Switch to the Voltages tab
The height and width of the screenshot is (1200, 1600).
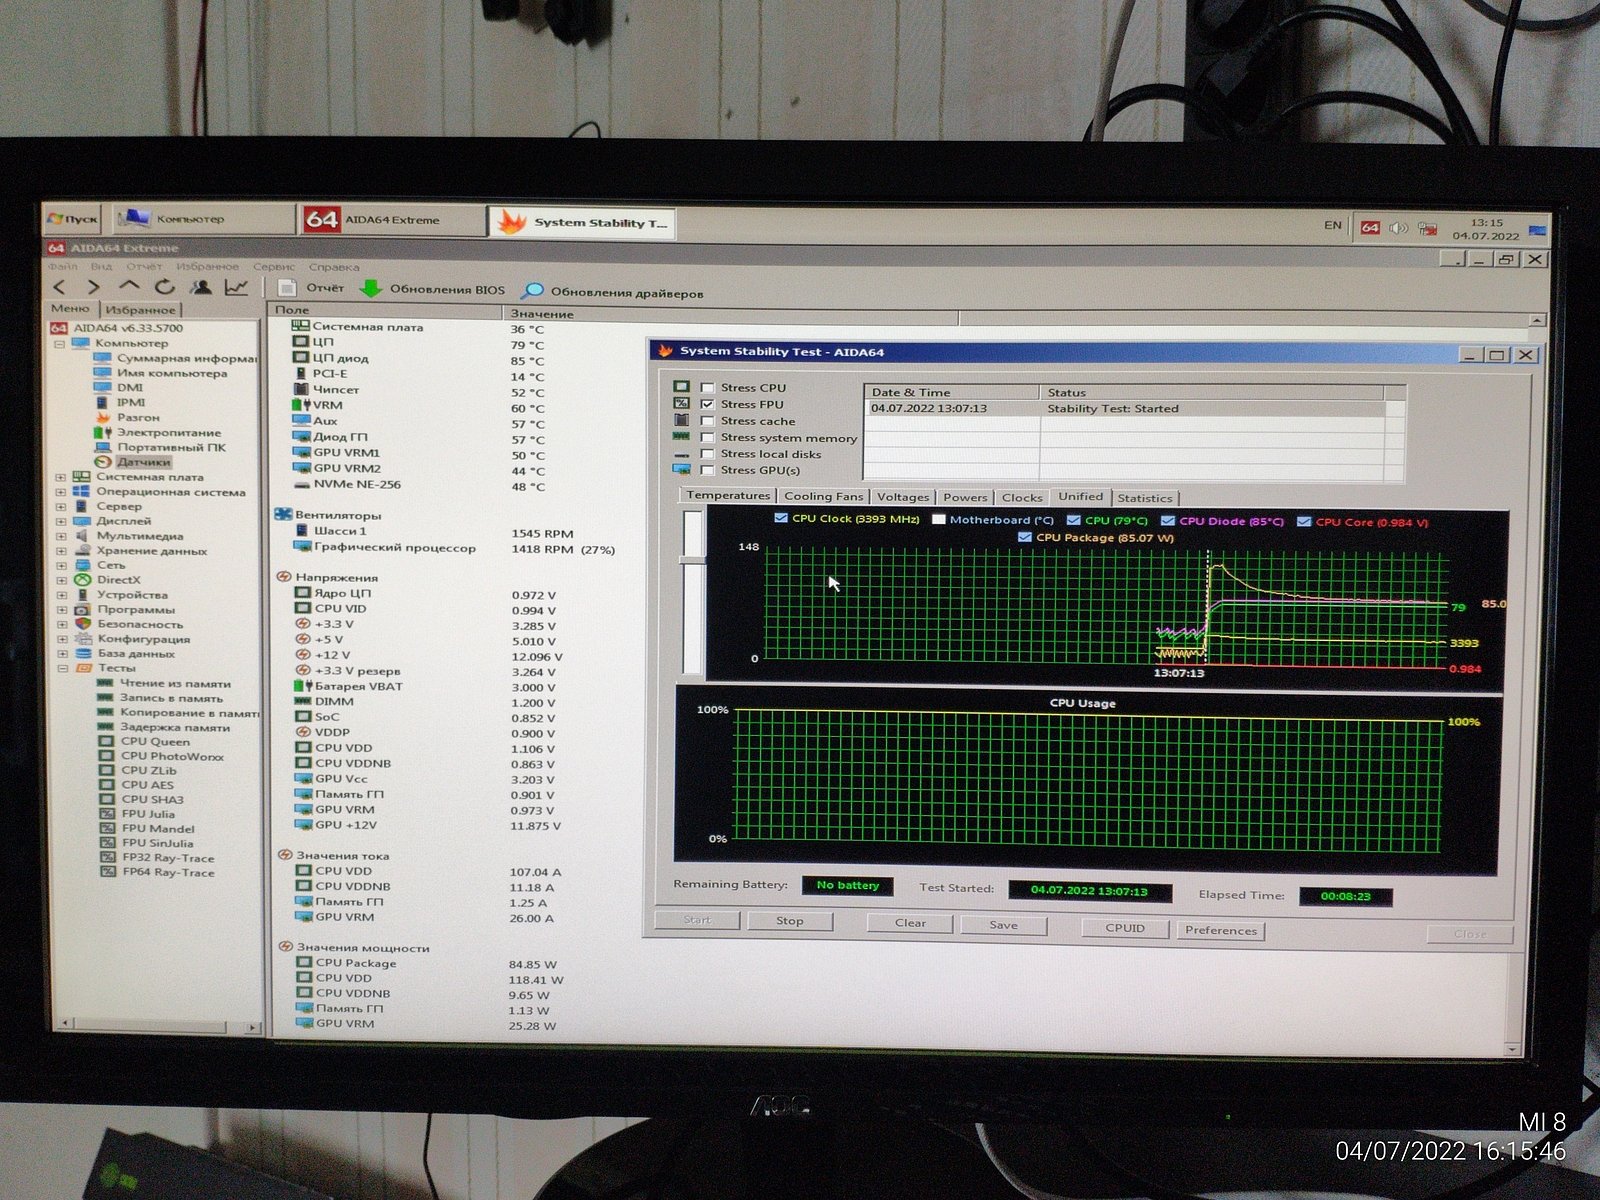pos(903,497)
